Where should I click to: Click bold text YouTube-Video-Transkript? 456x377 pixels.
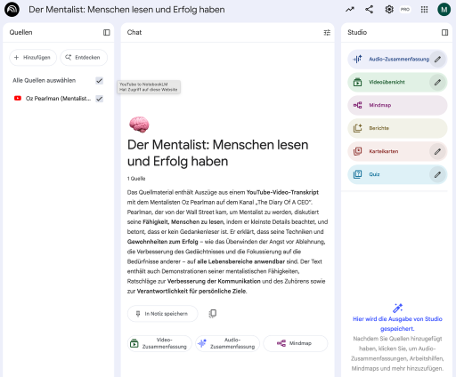(283, 192)
